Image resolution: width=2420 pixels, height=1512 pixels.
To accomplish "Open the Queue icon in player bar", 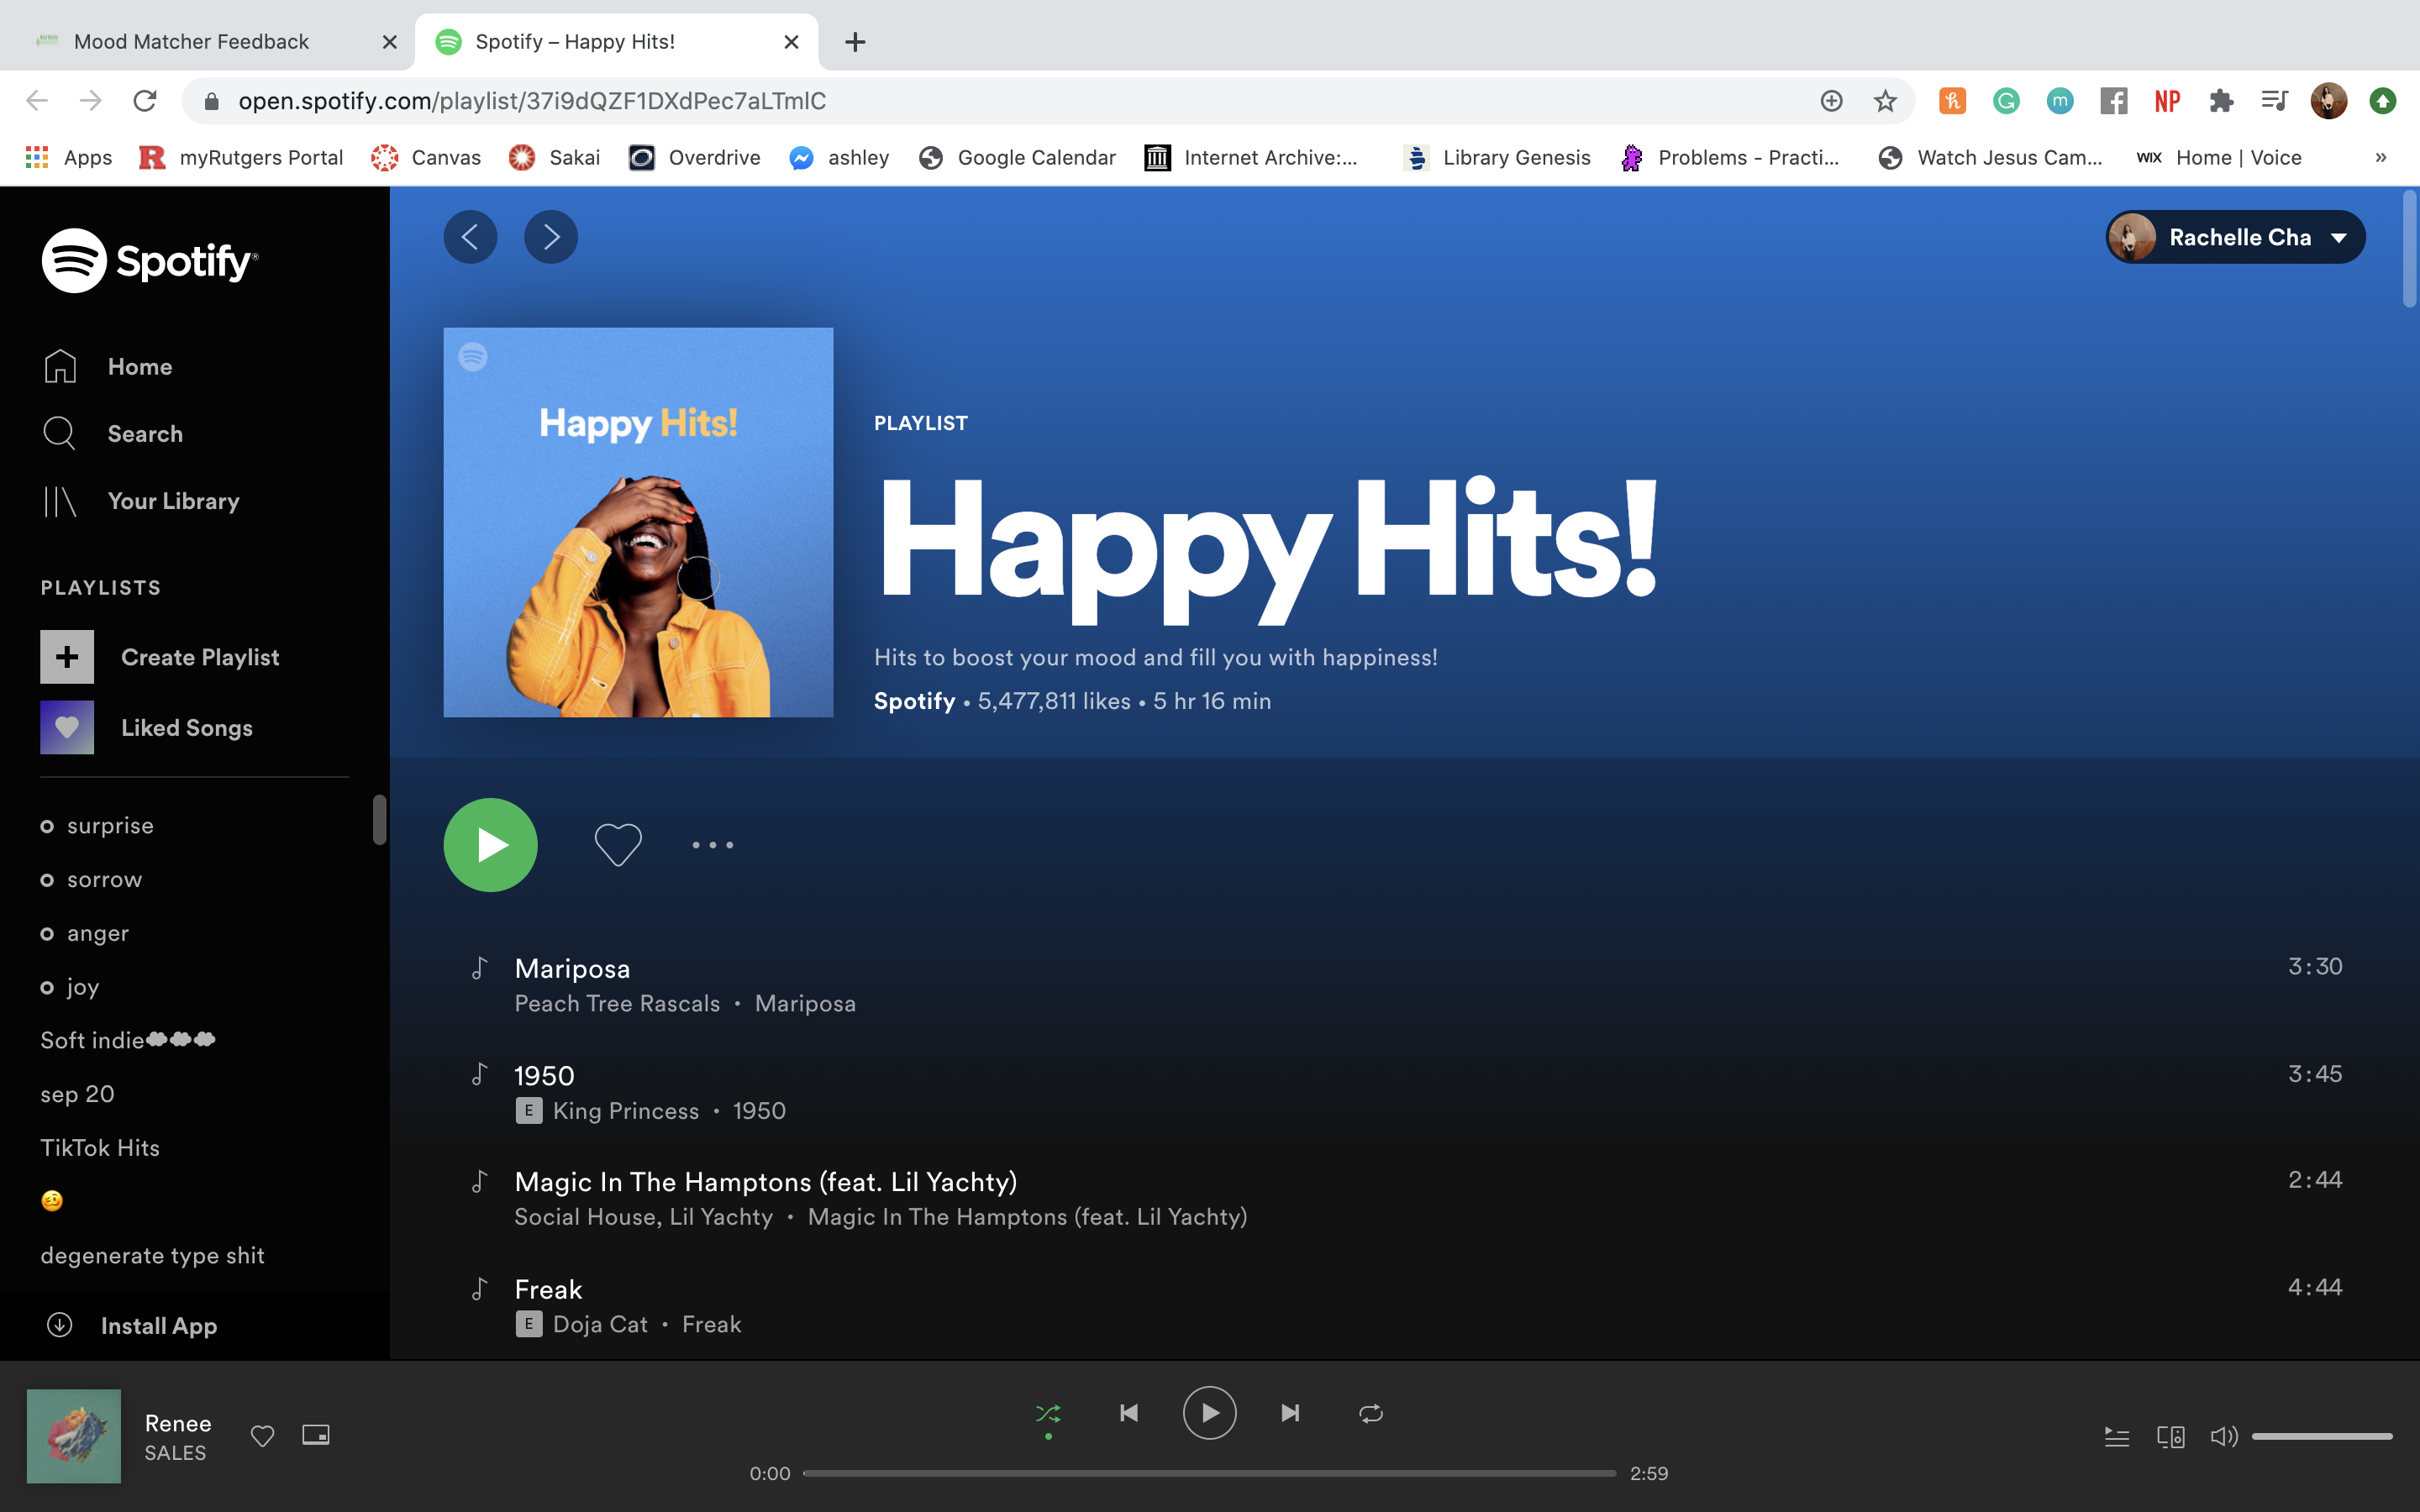I will tap(2116, 1437).
